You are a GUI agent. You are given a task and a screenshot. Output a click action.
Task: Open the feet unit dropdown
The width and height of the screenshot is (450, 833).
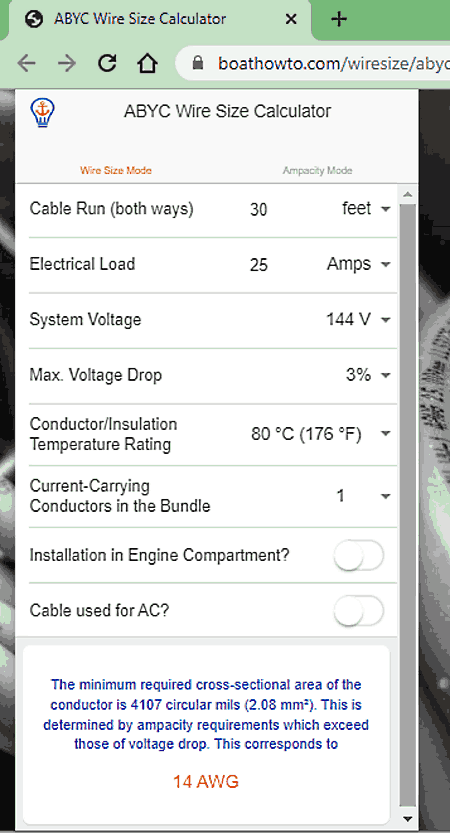point(366,209)
